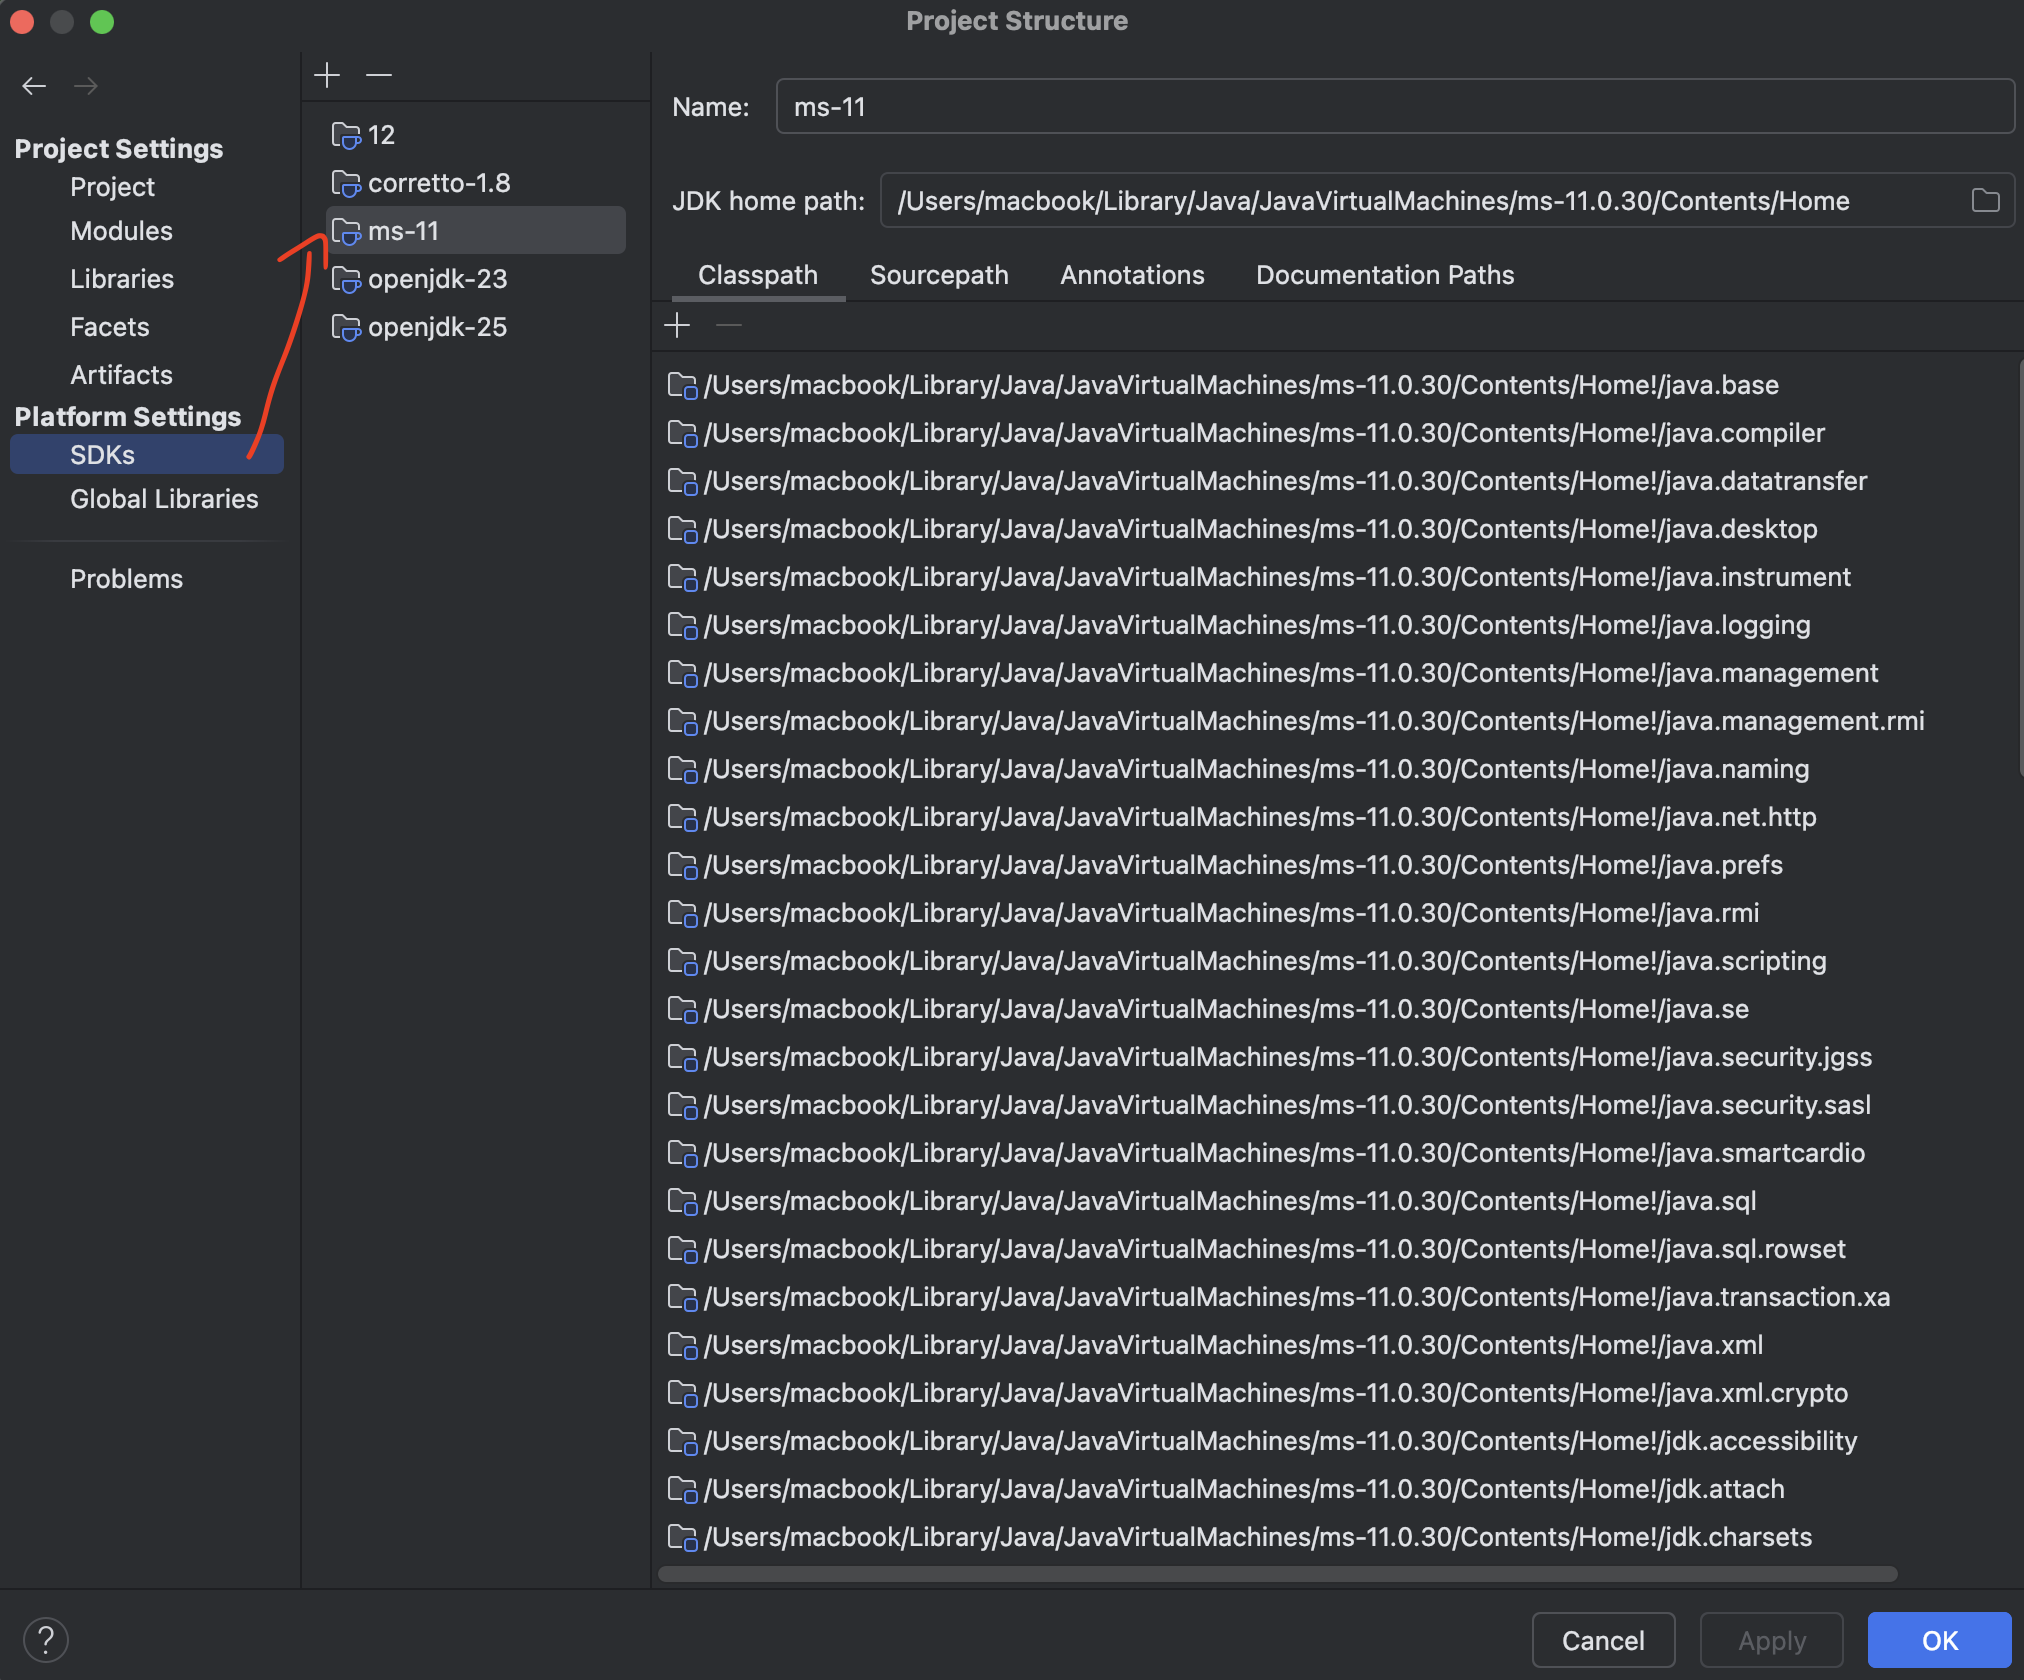
Task: Click the folder icon of the java.base entry
Action: (682, 385)
